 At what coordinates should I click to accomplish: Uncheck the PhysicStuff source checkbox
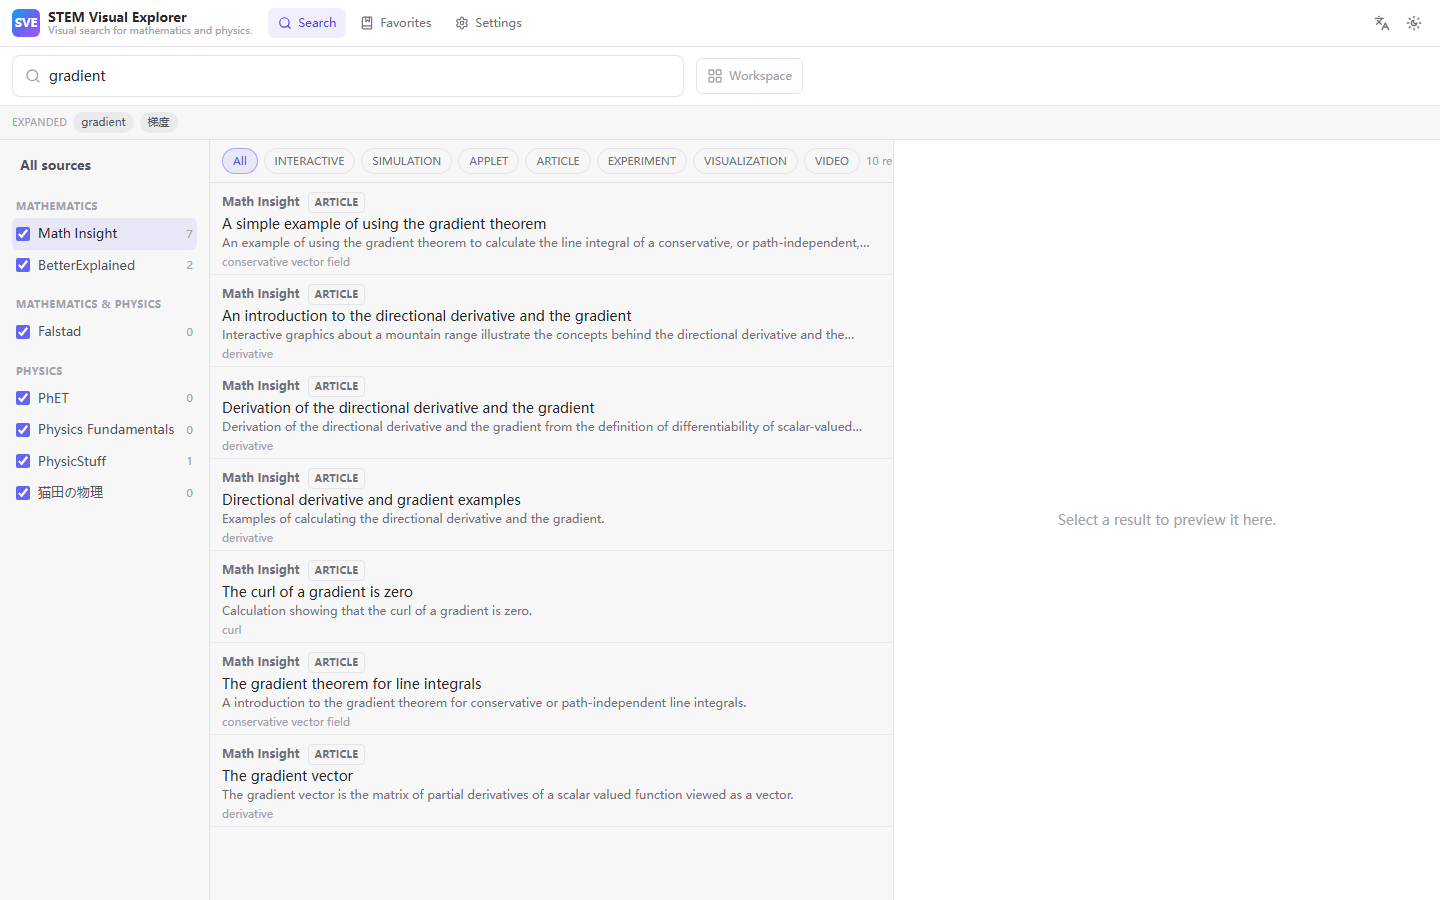23,462
